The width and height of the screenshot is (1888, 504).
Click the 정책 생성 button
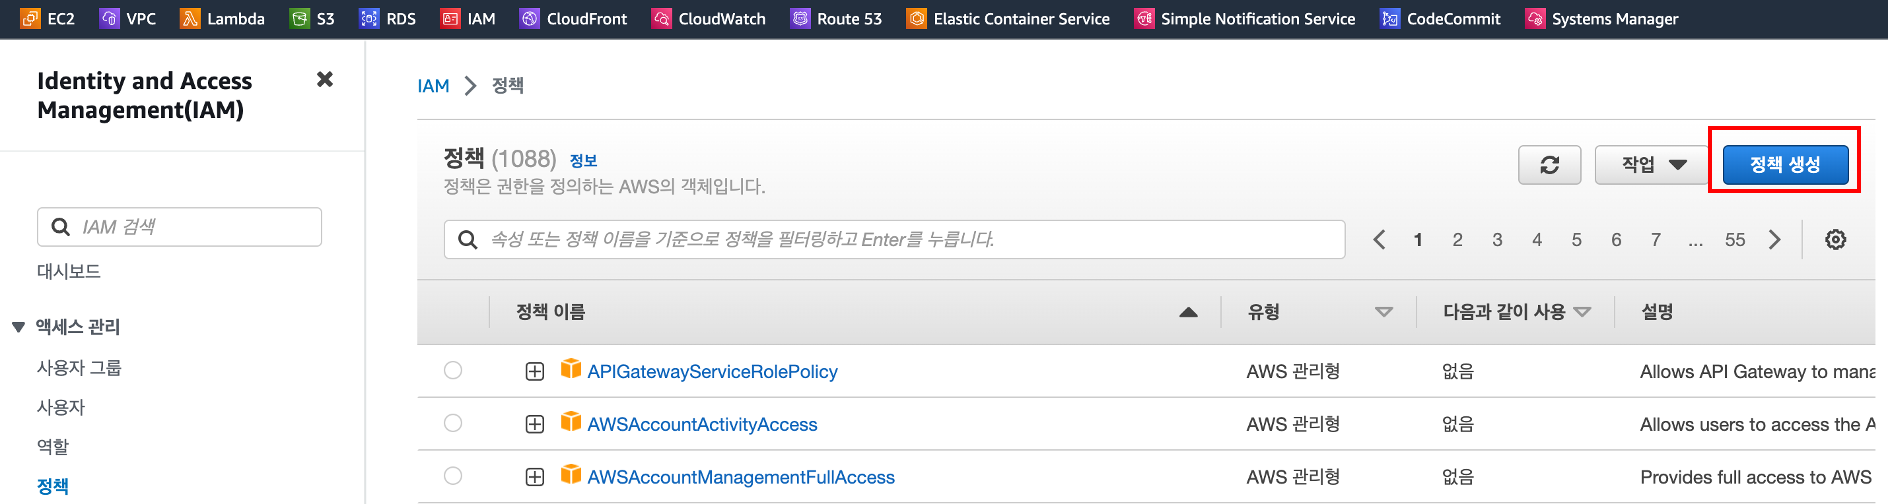(1785, 165)
